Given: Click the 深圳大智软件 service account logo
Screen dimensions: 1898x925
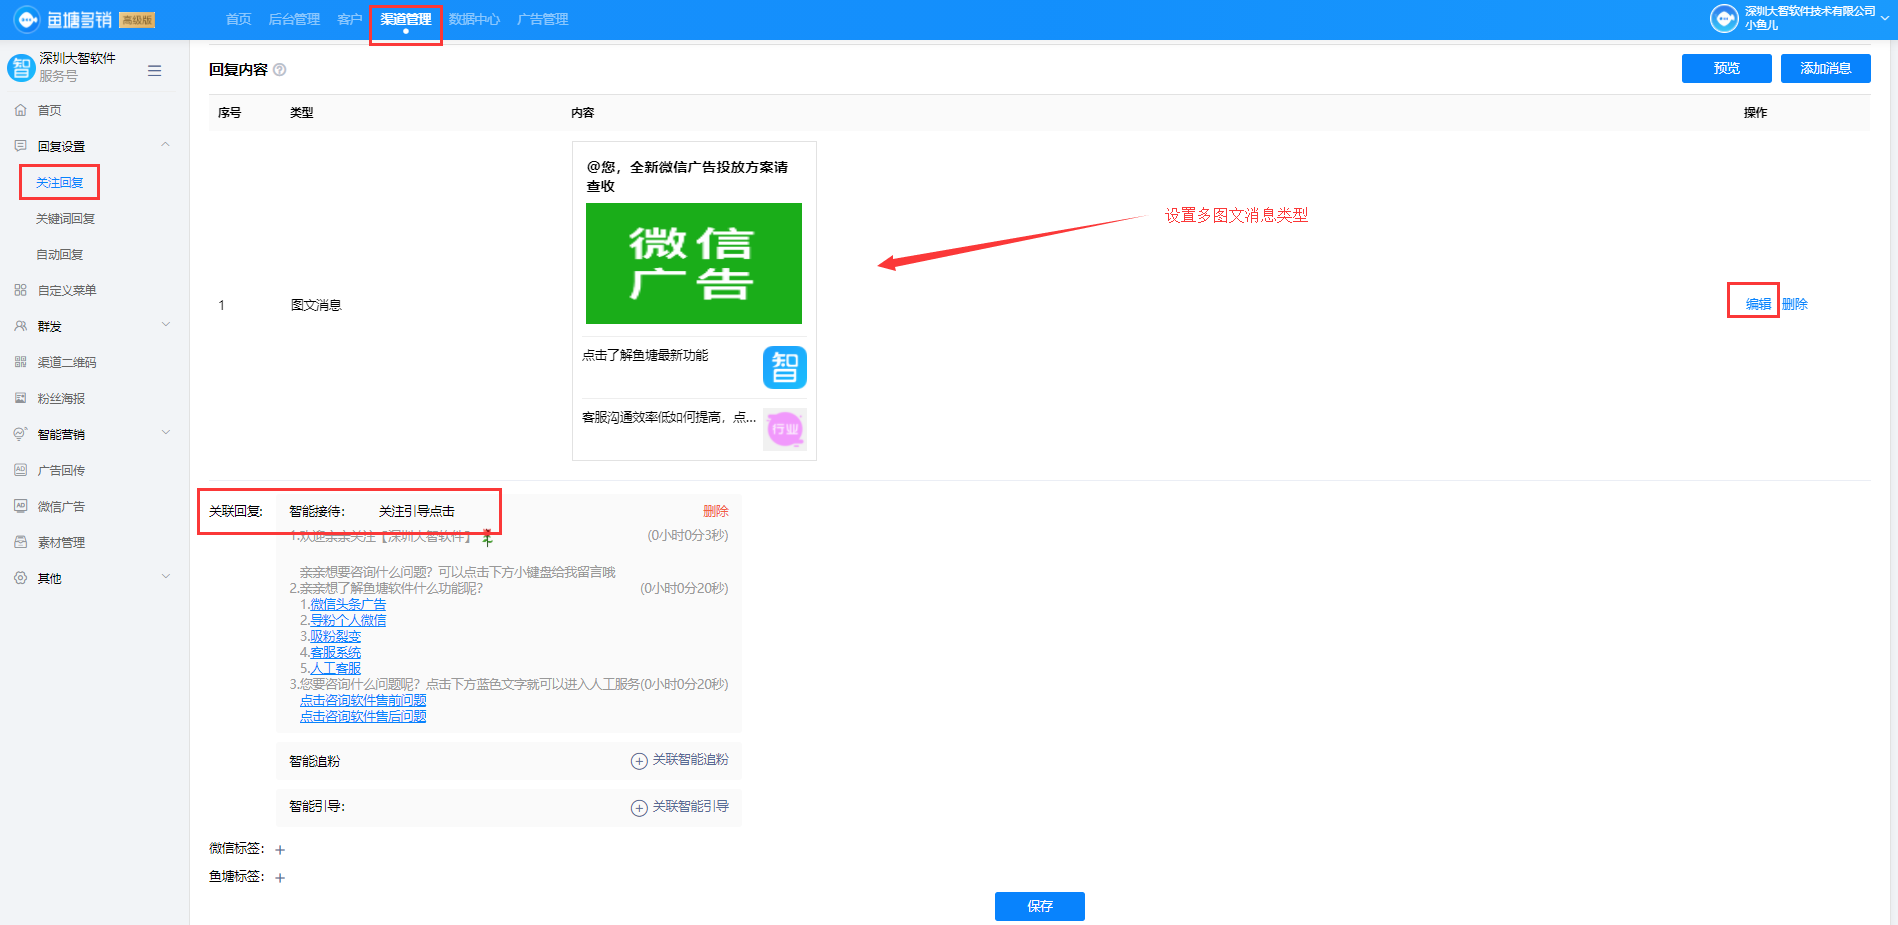Looking at the screenshot, I should pyautogui.click(x=20, y=67).
